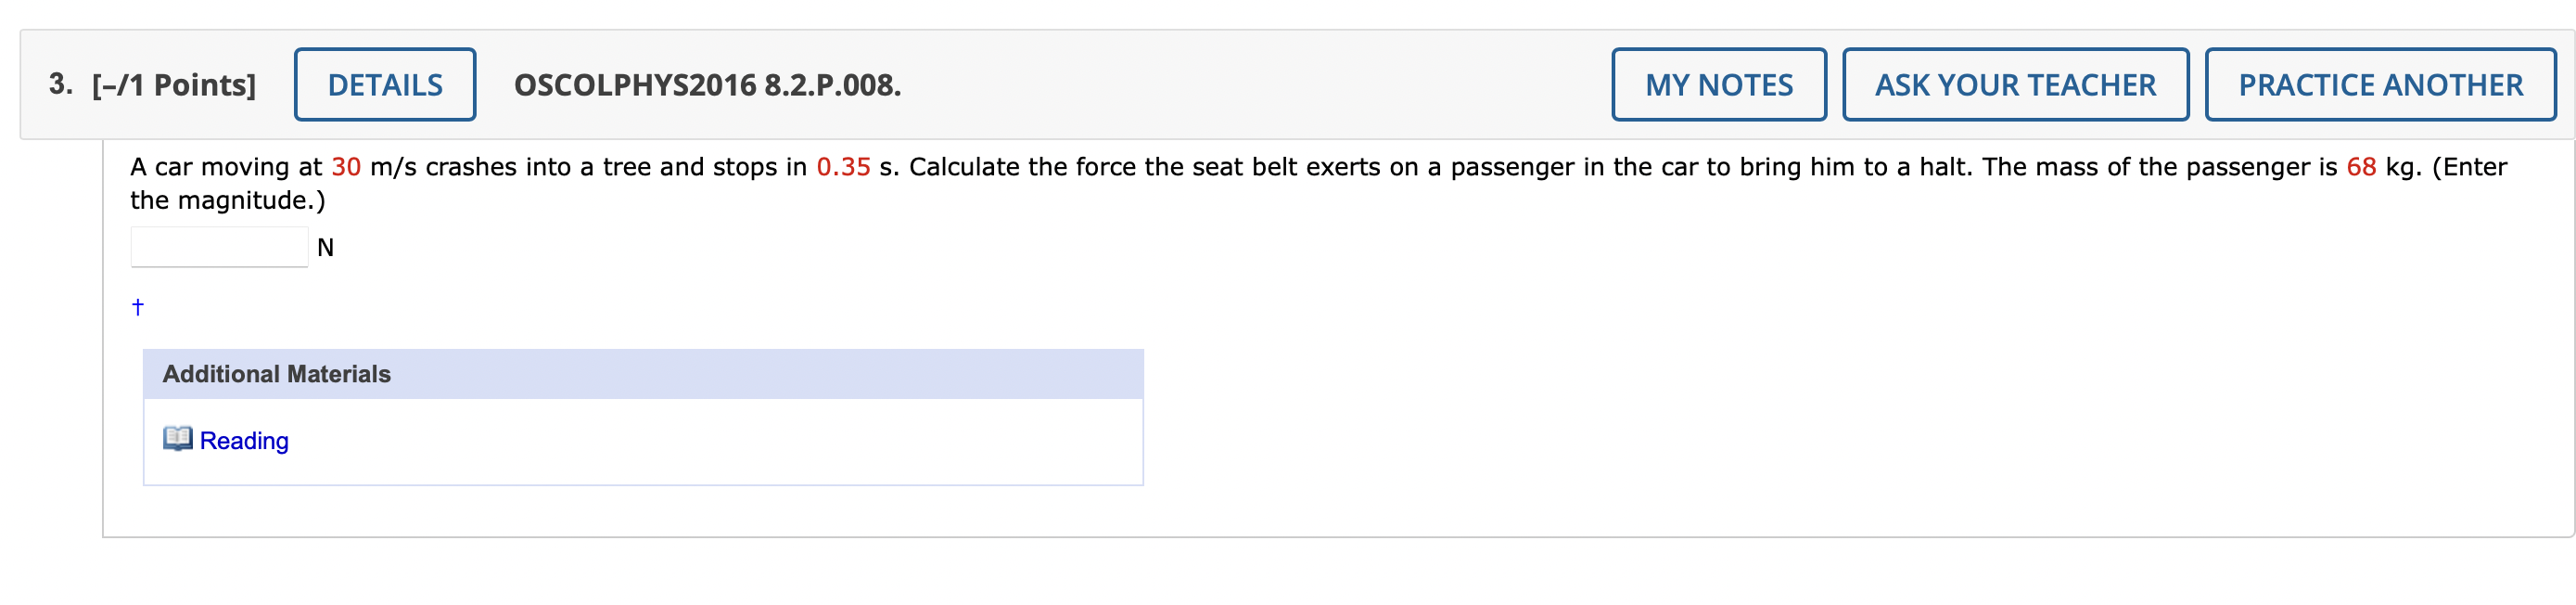Follow the Reading link text
The width and height of the screenshot is (2576, 605).
244,441
